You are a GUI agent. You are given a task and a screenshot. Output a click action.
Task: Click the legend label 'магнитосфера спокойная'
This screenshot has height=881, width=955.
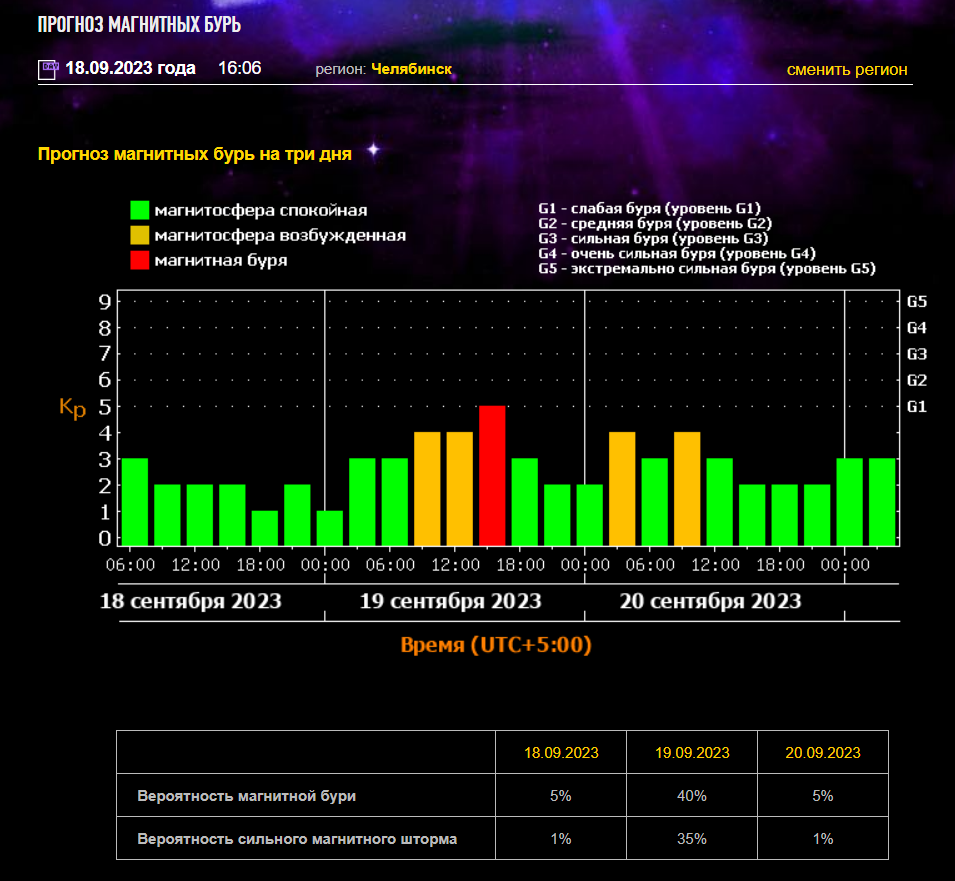coord(261,210)
